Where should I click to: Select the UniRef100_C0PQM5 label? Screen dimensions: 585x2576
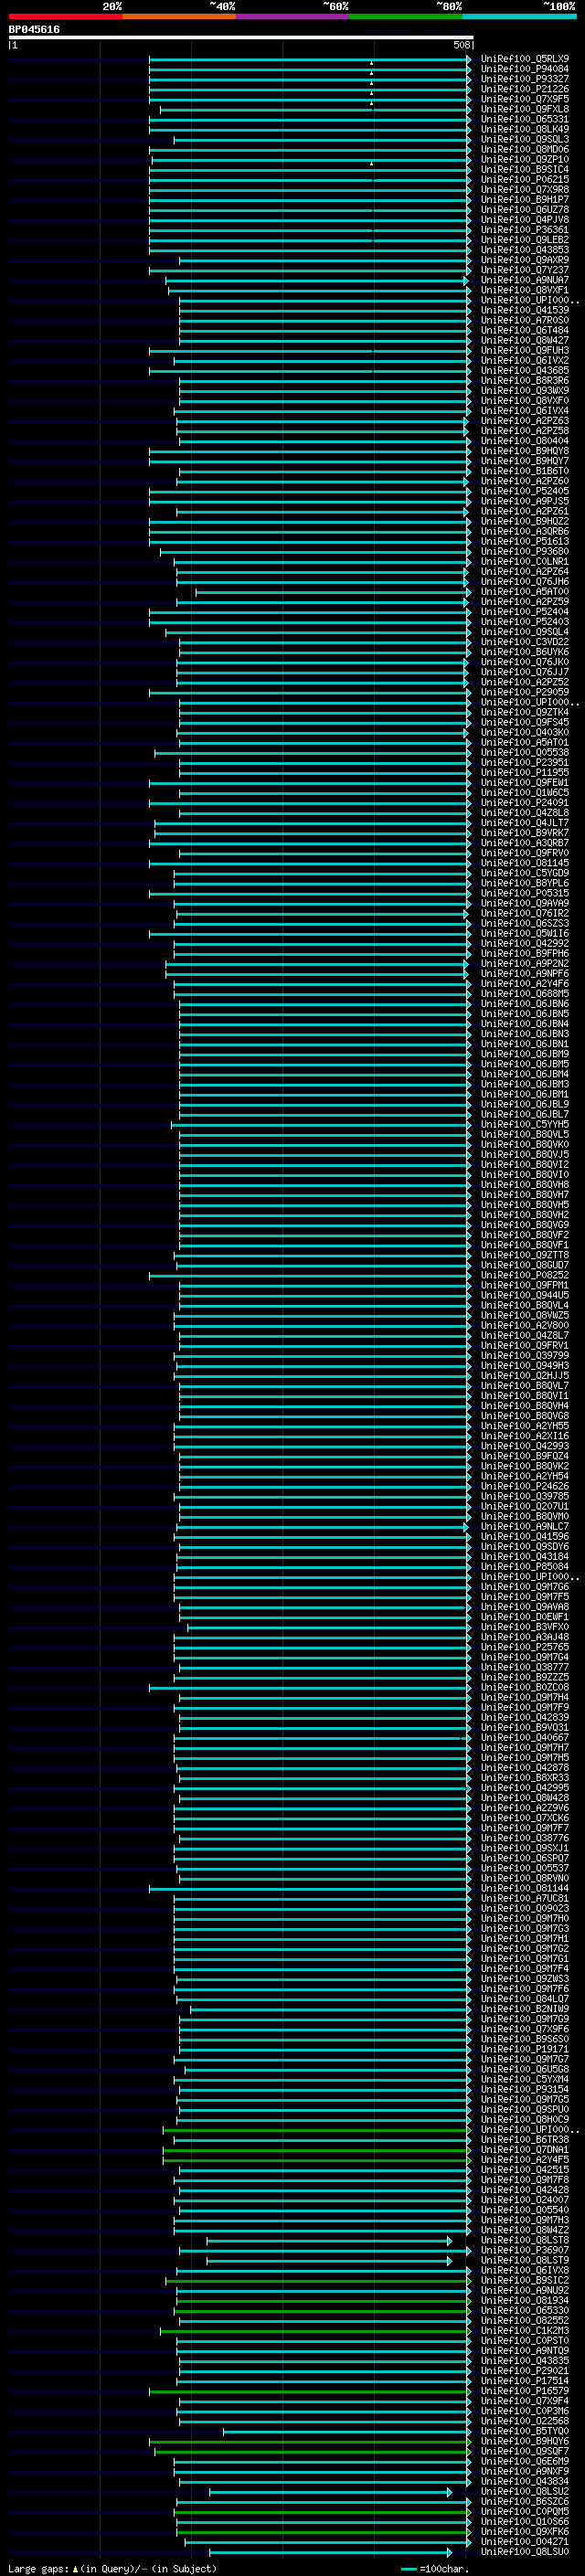[x=525, y=2511]
